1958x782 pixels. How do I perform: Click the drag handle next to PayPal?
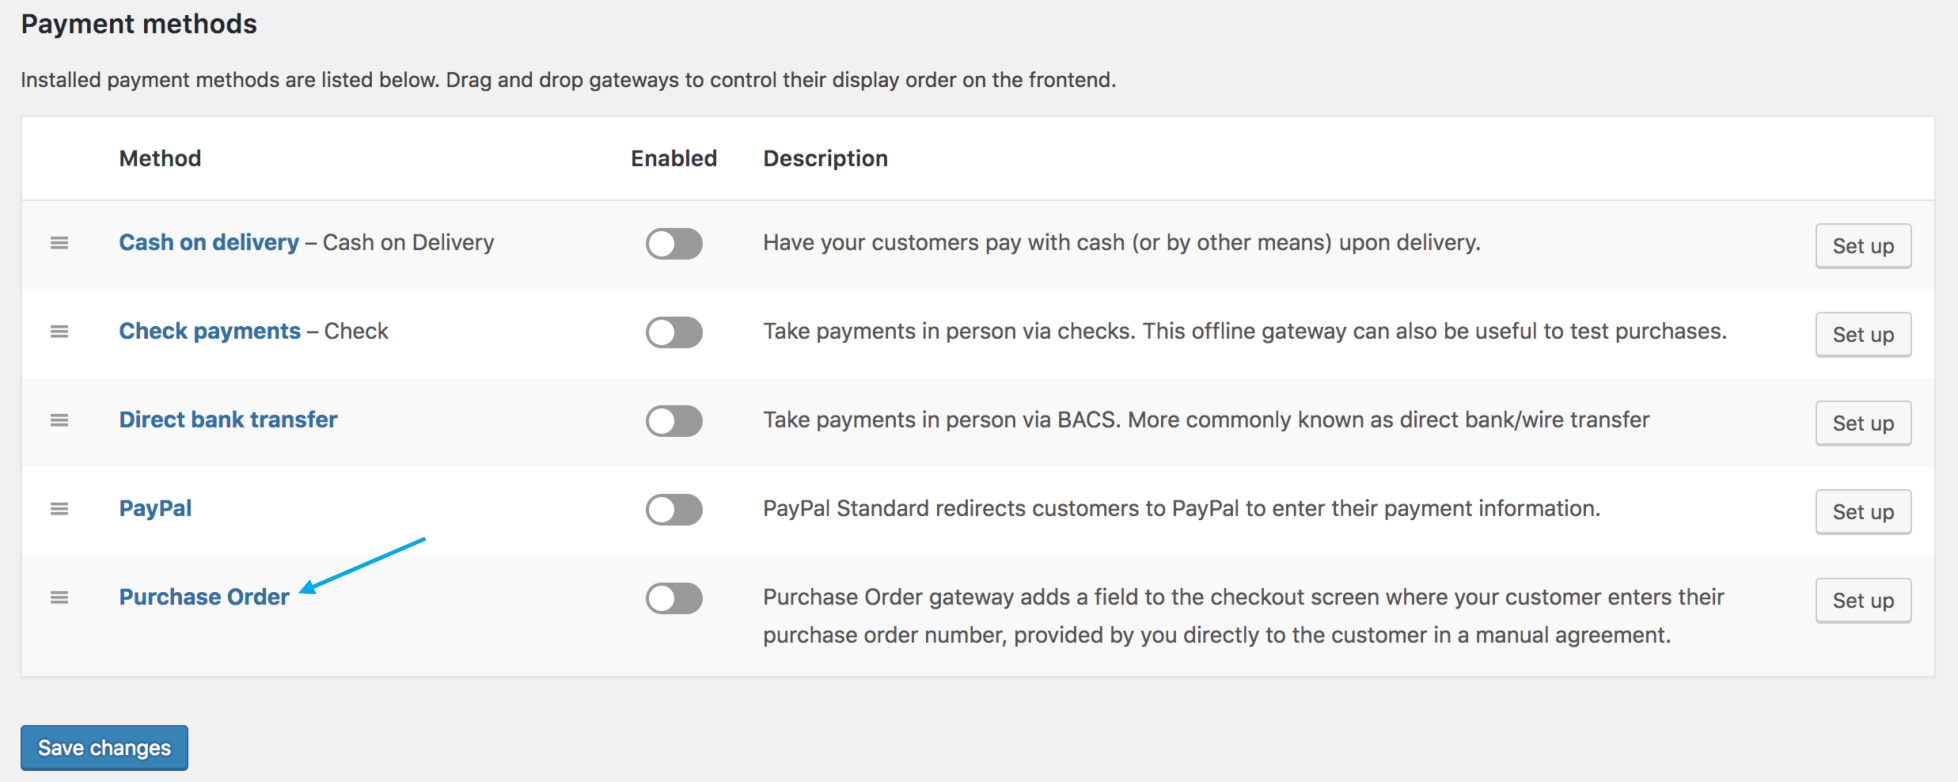pyautogui.click(x=59, y=510)
